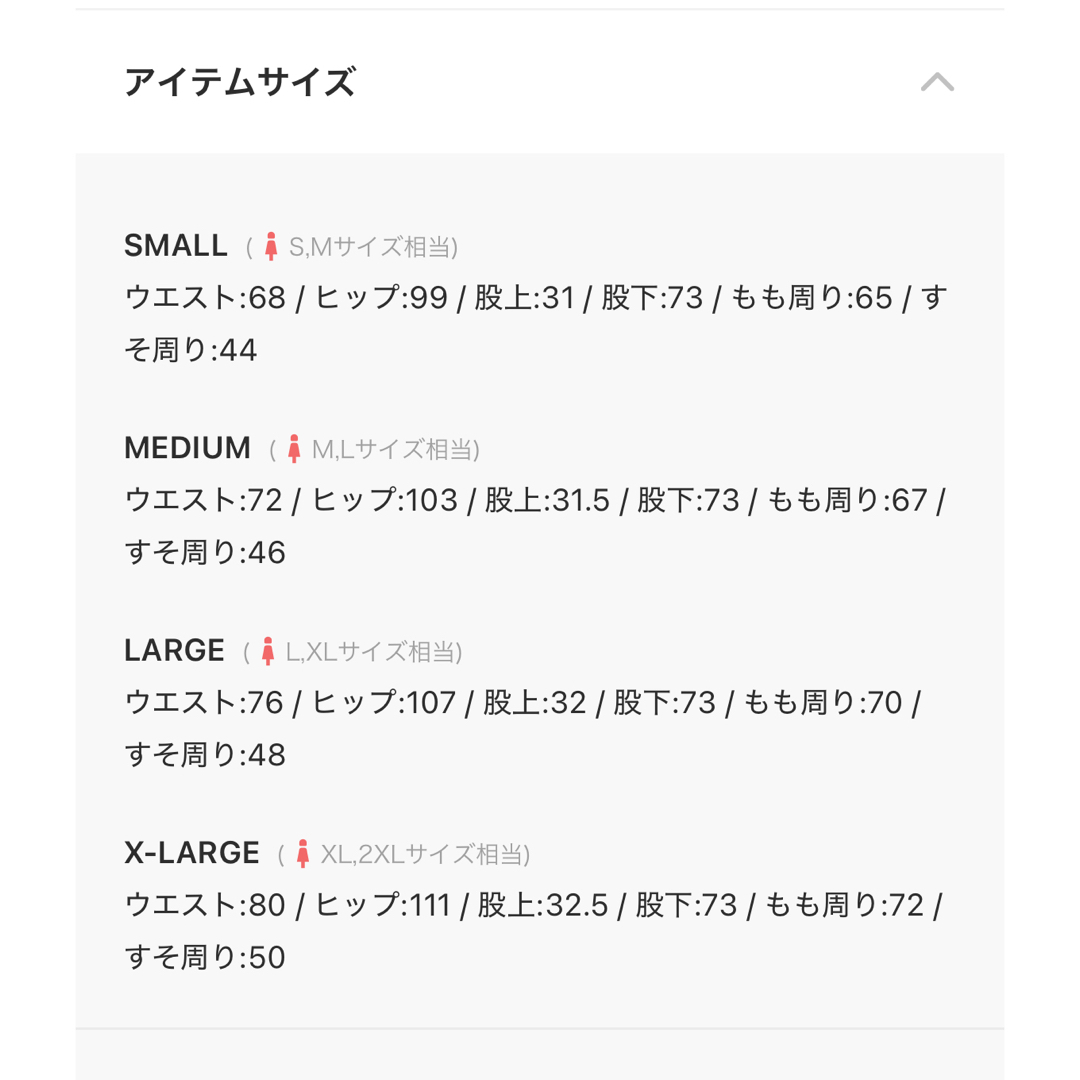Click SMALL measurements starting ウエスト:68

[536, 324]
